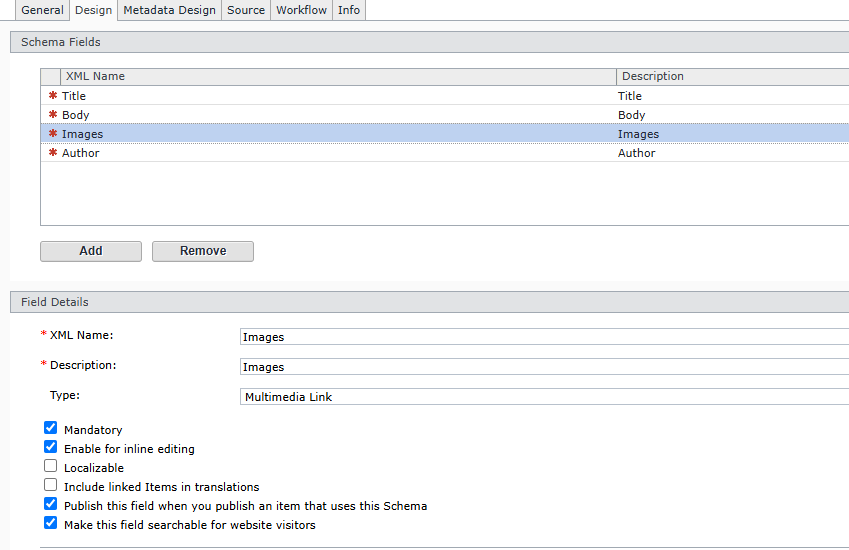The height and width of the screenshot is (550, 849).
Task: Select the Author schema field row
Action: (x=80, y=153)
